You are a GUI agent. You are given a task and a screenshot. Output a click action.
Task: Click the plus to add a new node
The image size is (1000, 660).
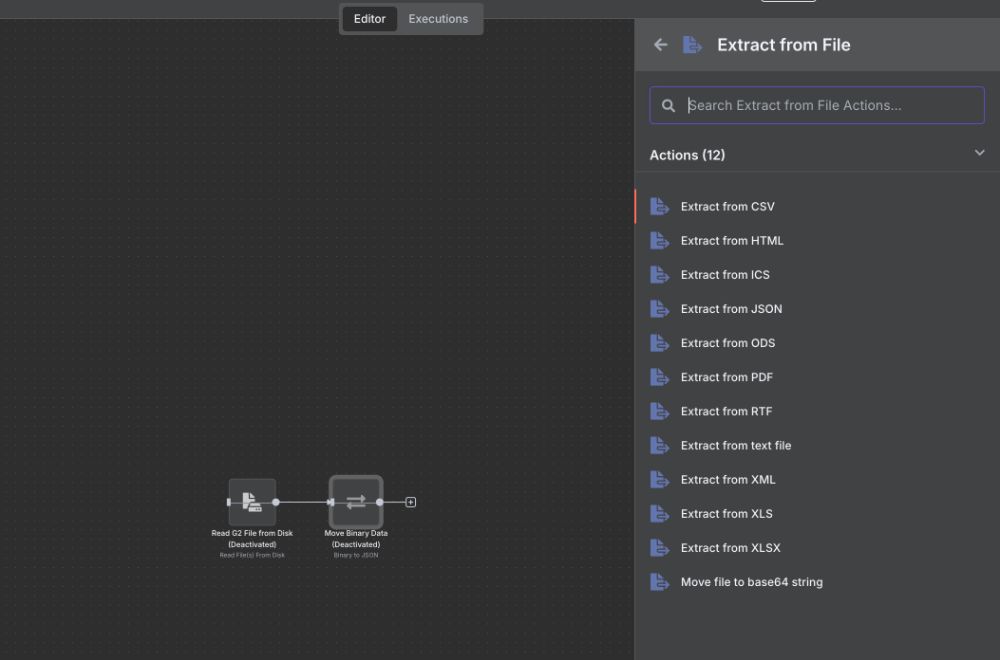coord(410,502)
